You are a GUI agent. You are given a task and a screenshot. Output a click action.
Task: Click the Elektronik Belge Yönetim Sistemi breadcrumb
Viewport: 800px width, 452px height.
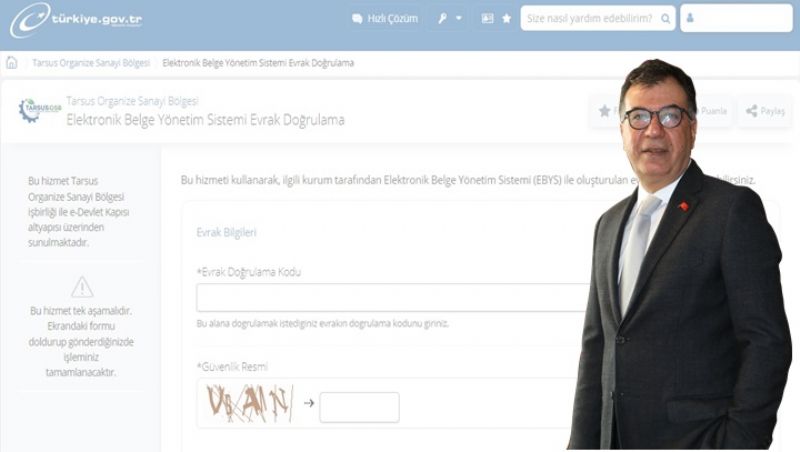[258, 63]
